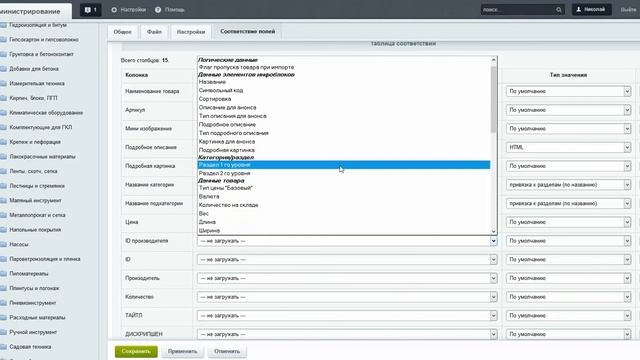Open value type dropdown for Наименование товара
640x360 pixels.
point(569,91)
